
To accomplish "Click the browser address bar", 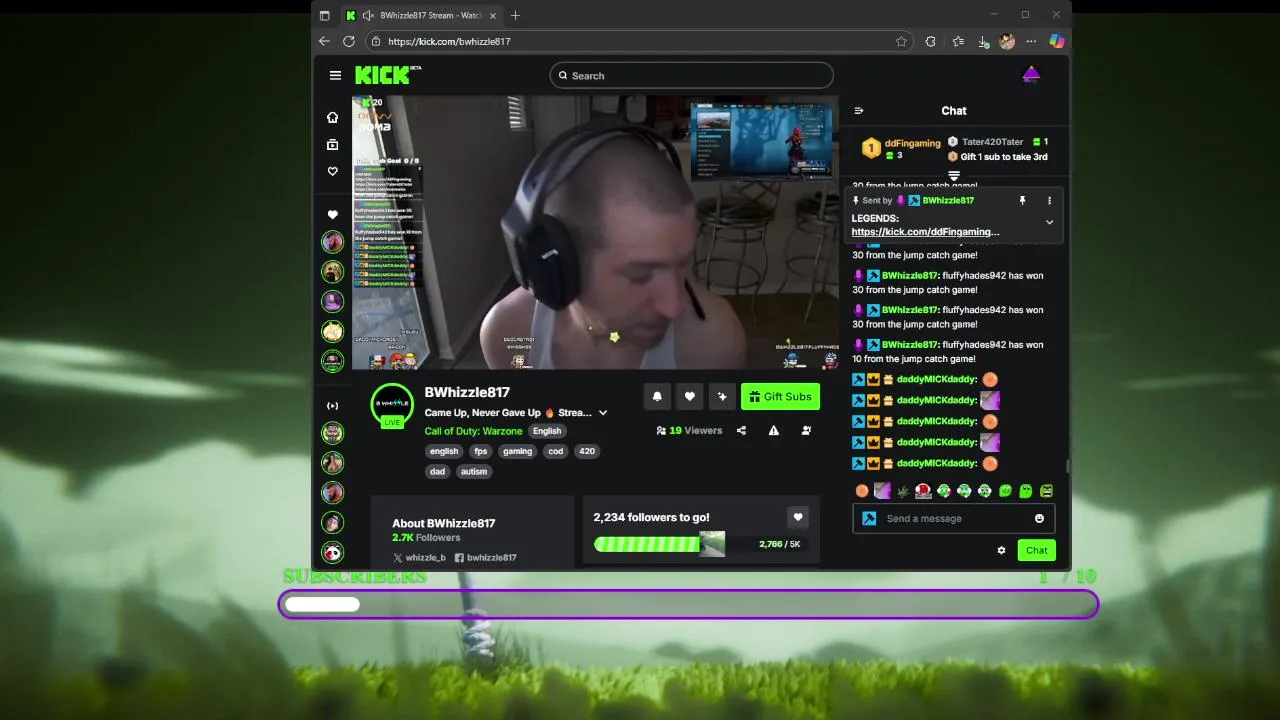I will [640, 41].
